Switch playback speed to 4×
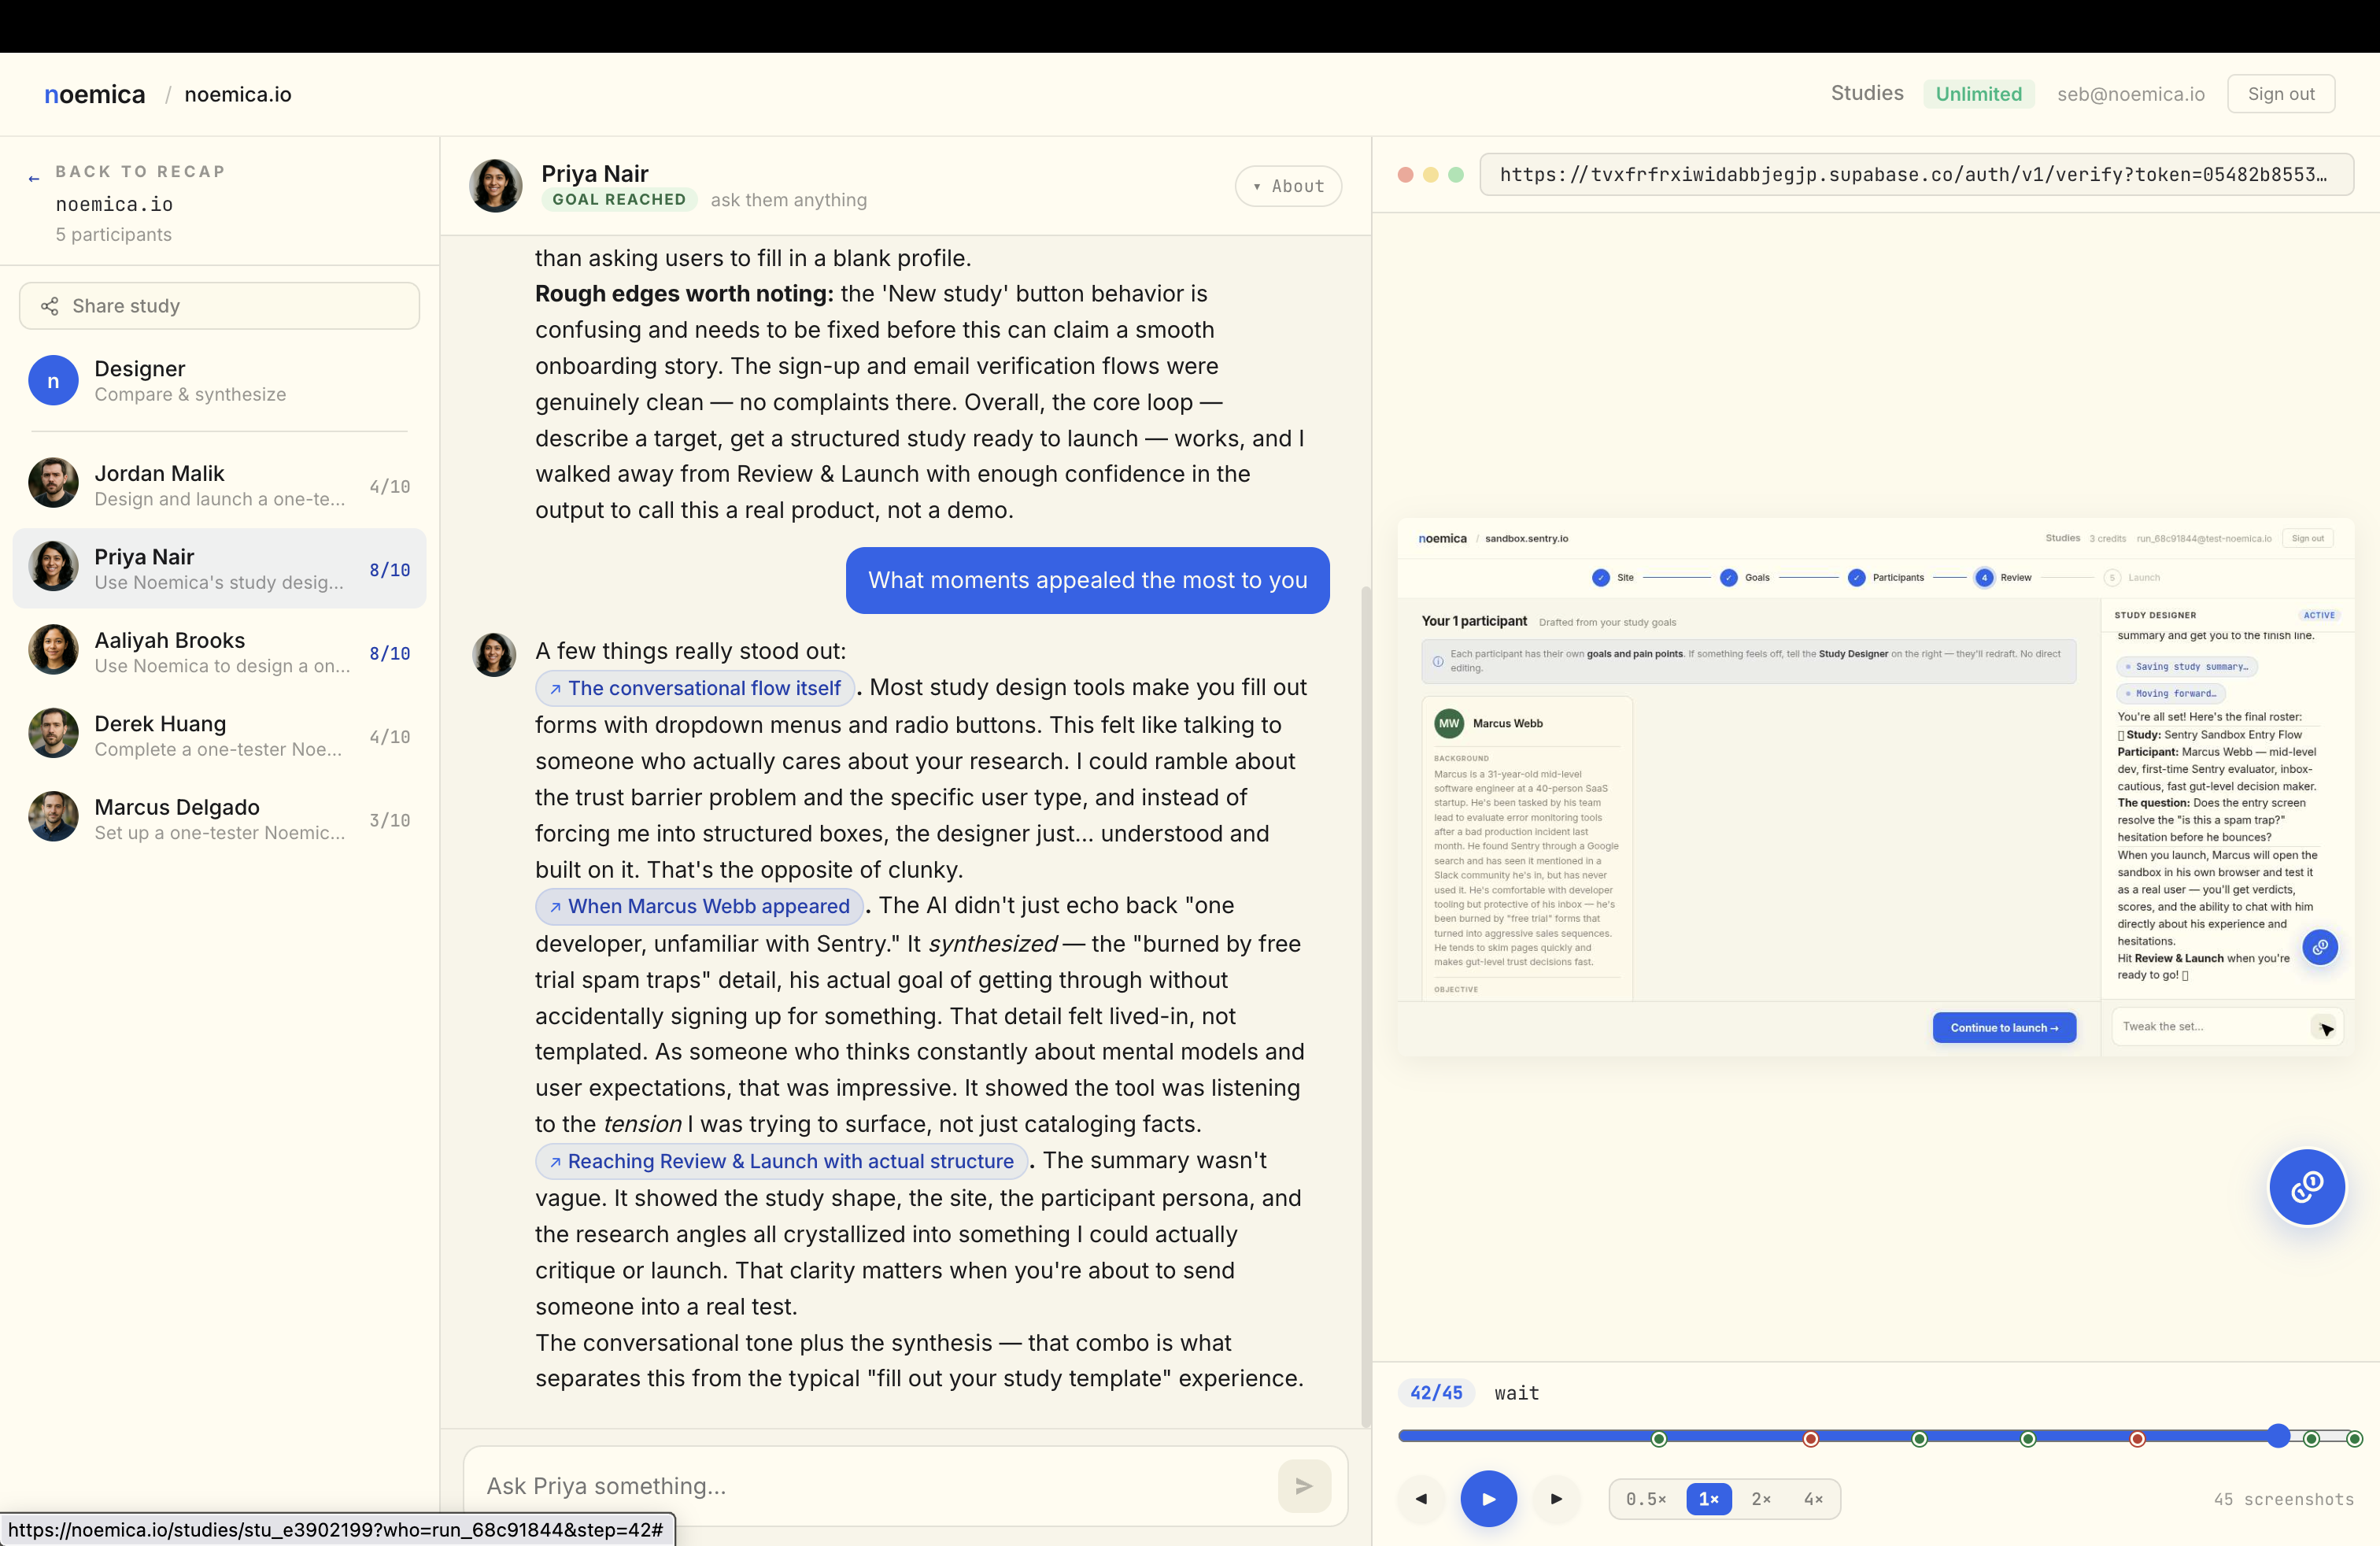The image size is (2380, 1546). 1812,1498
